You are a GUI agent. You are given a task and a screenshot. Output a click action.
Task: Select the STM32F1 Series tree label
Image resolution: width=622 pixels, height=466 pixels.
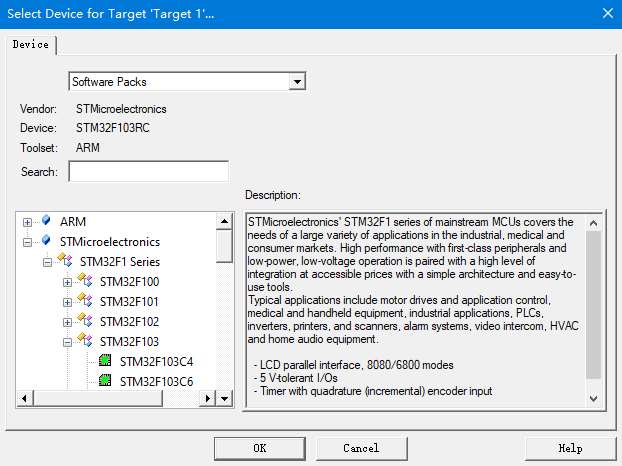click(120, 262)
